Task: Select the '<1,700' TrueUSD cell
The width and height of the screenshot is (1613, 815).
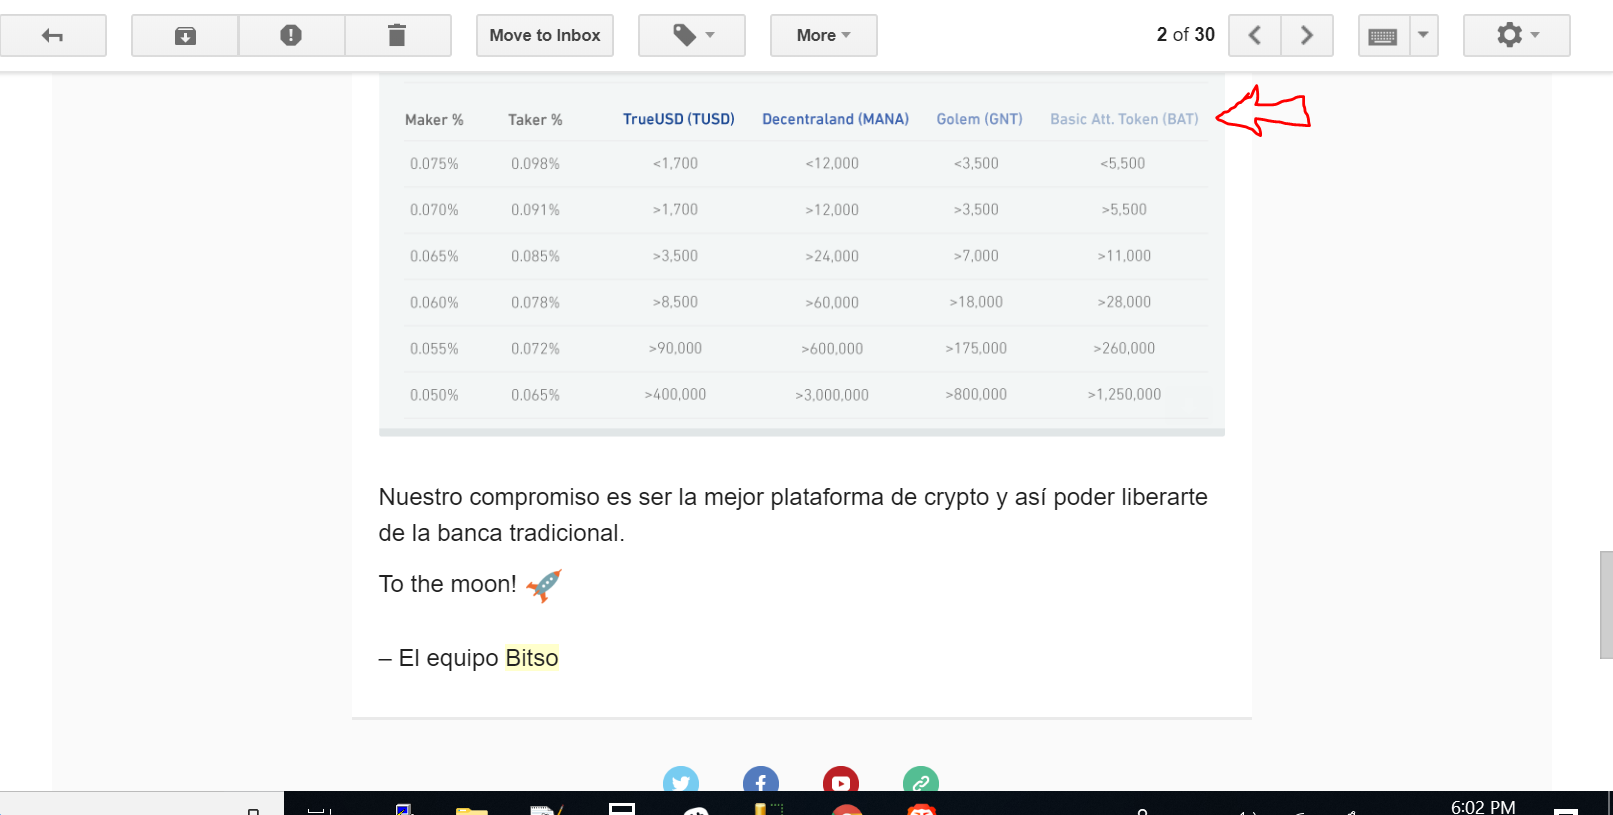Action: 675,164
